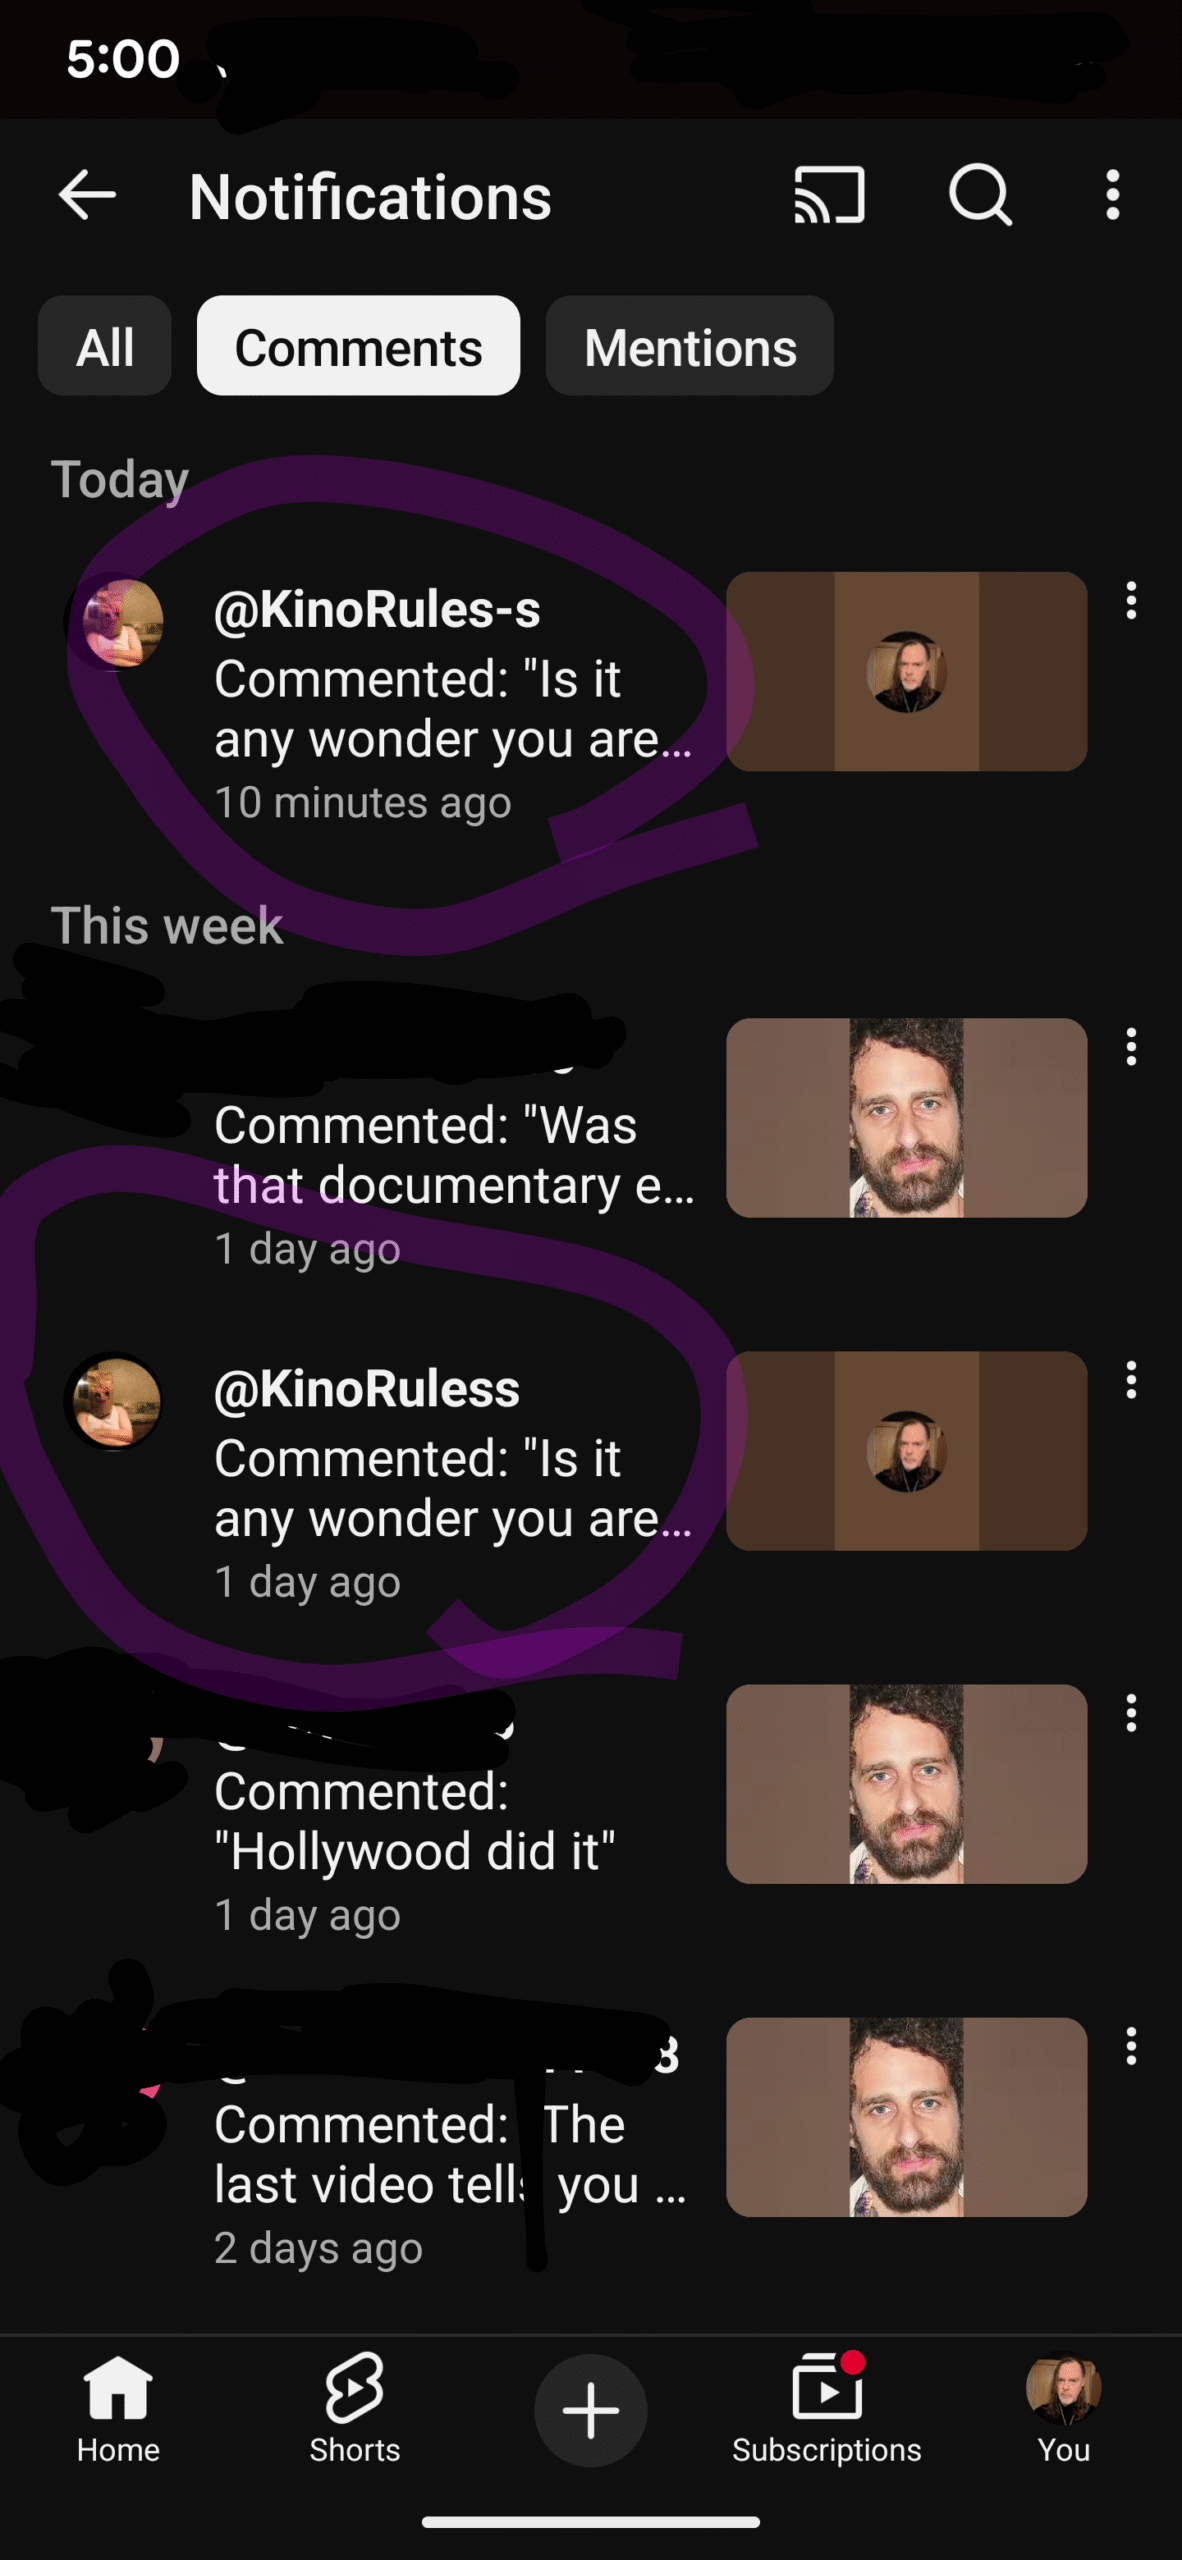Select the All filter chip
Screen dimensions: 1182x2560
(104, 346)
